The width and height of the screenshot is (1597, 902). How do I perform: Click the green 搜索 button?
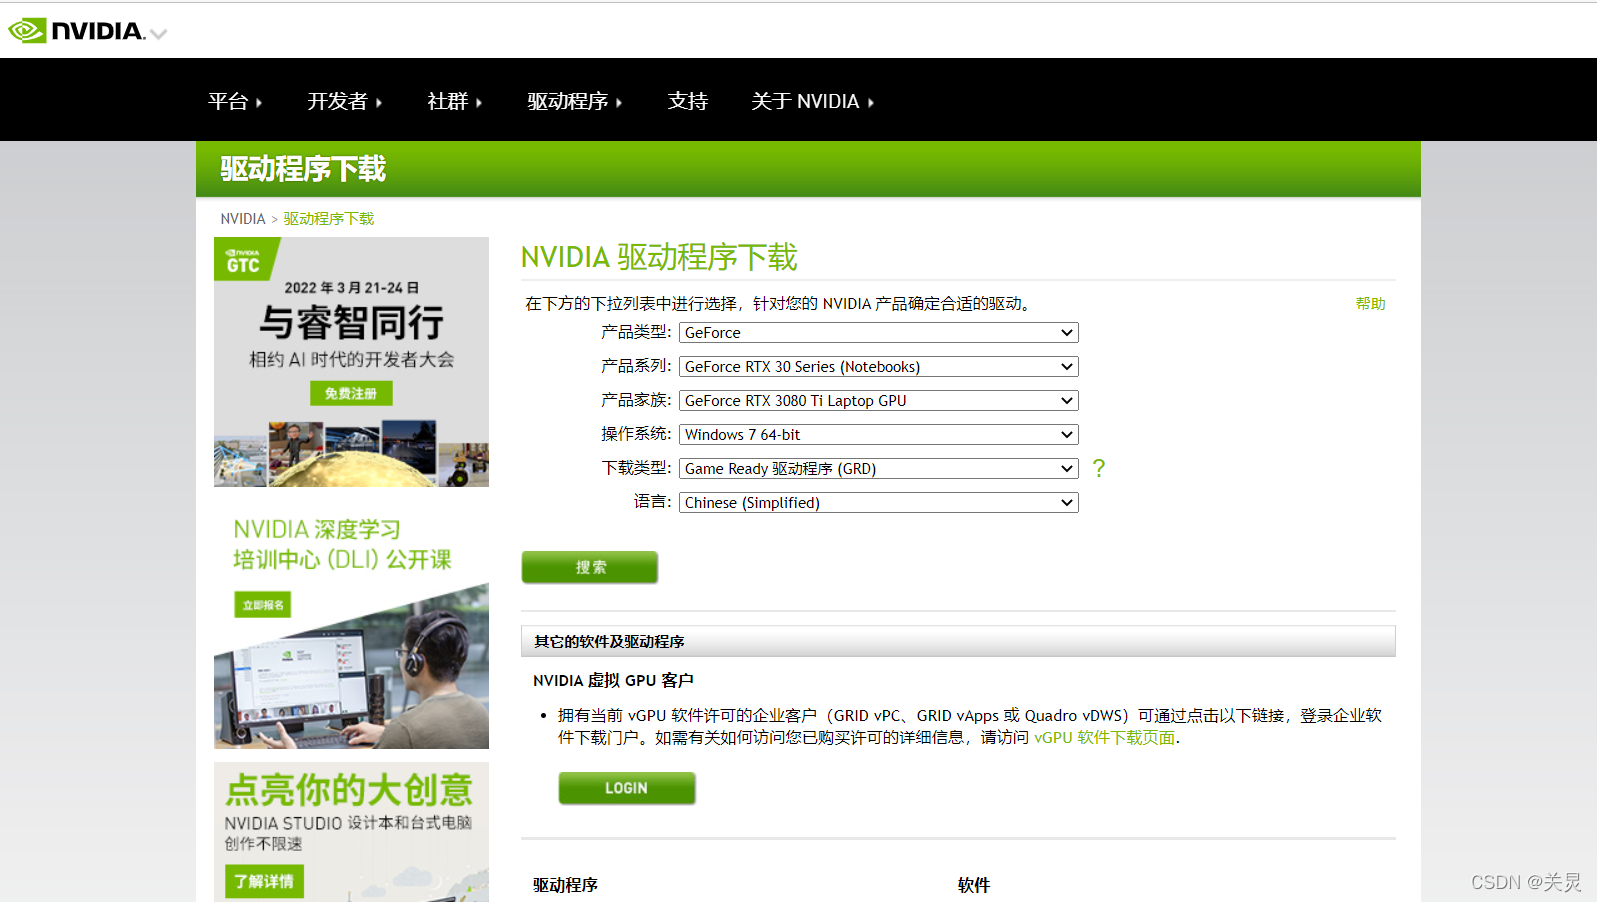(590, 567)
